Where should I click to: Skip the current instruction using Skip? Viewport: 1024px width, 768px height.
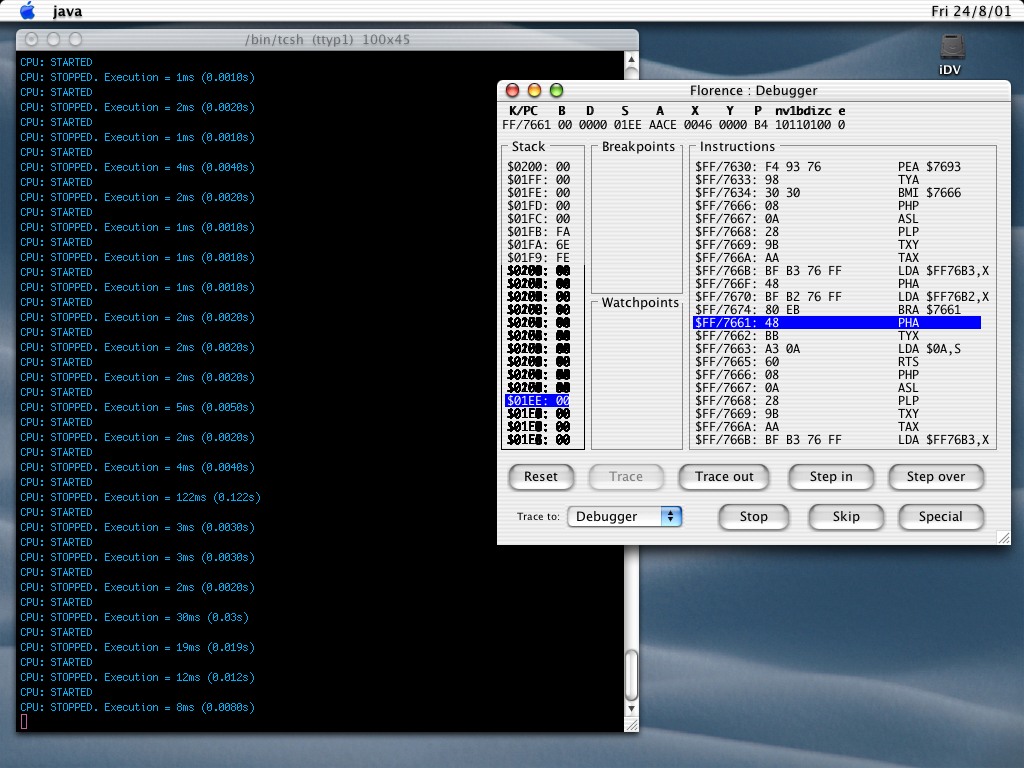point(846,517)
